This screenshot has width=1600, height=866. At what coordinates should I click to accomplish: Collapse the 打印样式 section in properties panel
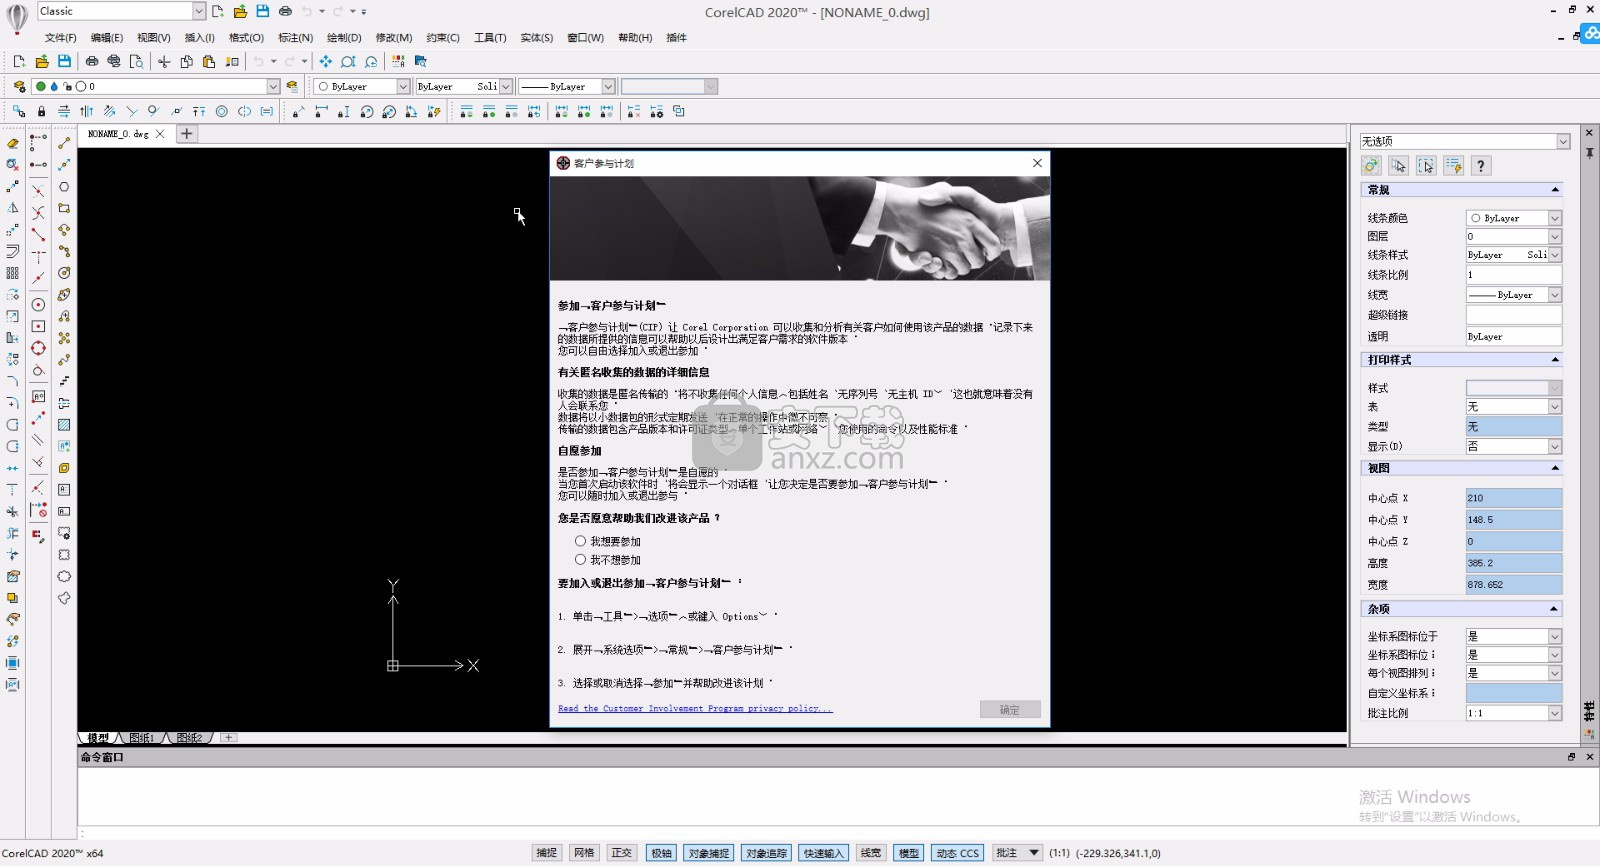click(x=1555, y=360)
